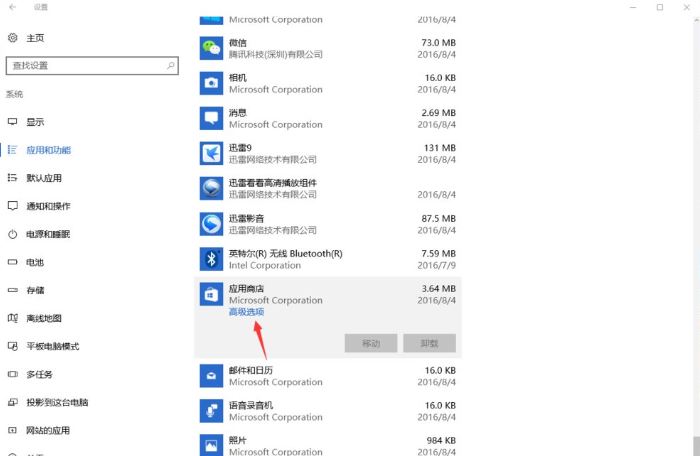700x456 pixels.
Task: Click the 应用商店 Store icon
Action: [211, 294]
